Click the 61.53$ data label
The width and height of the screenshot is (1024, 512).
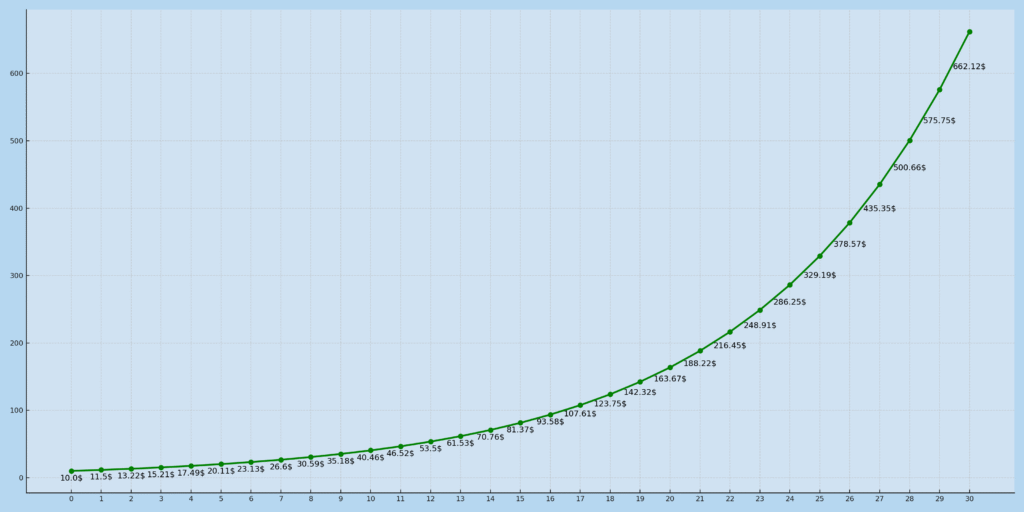[460, 443]
